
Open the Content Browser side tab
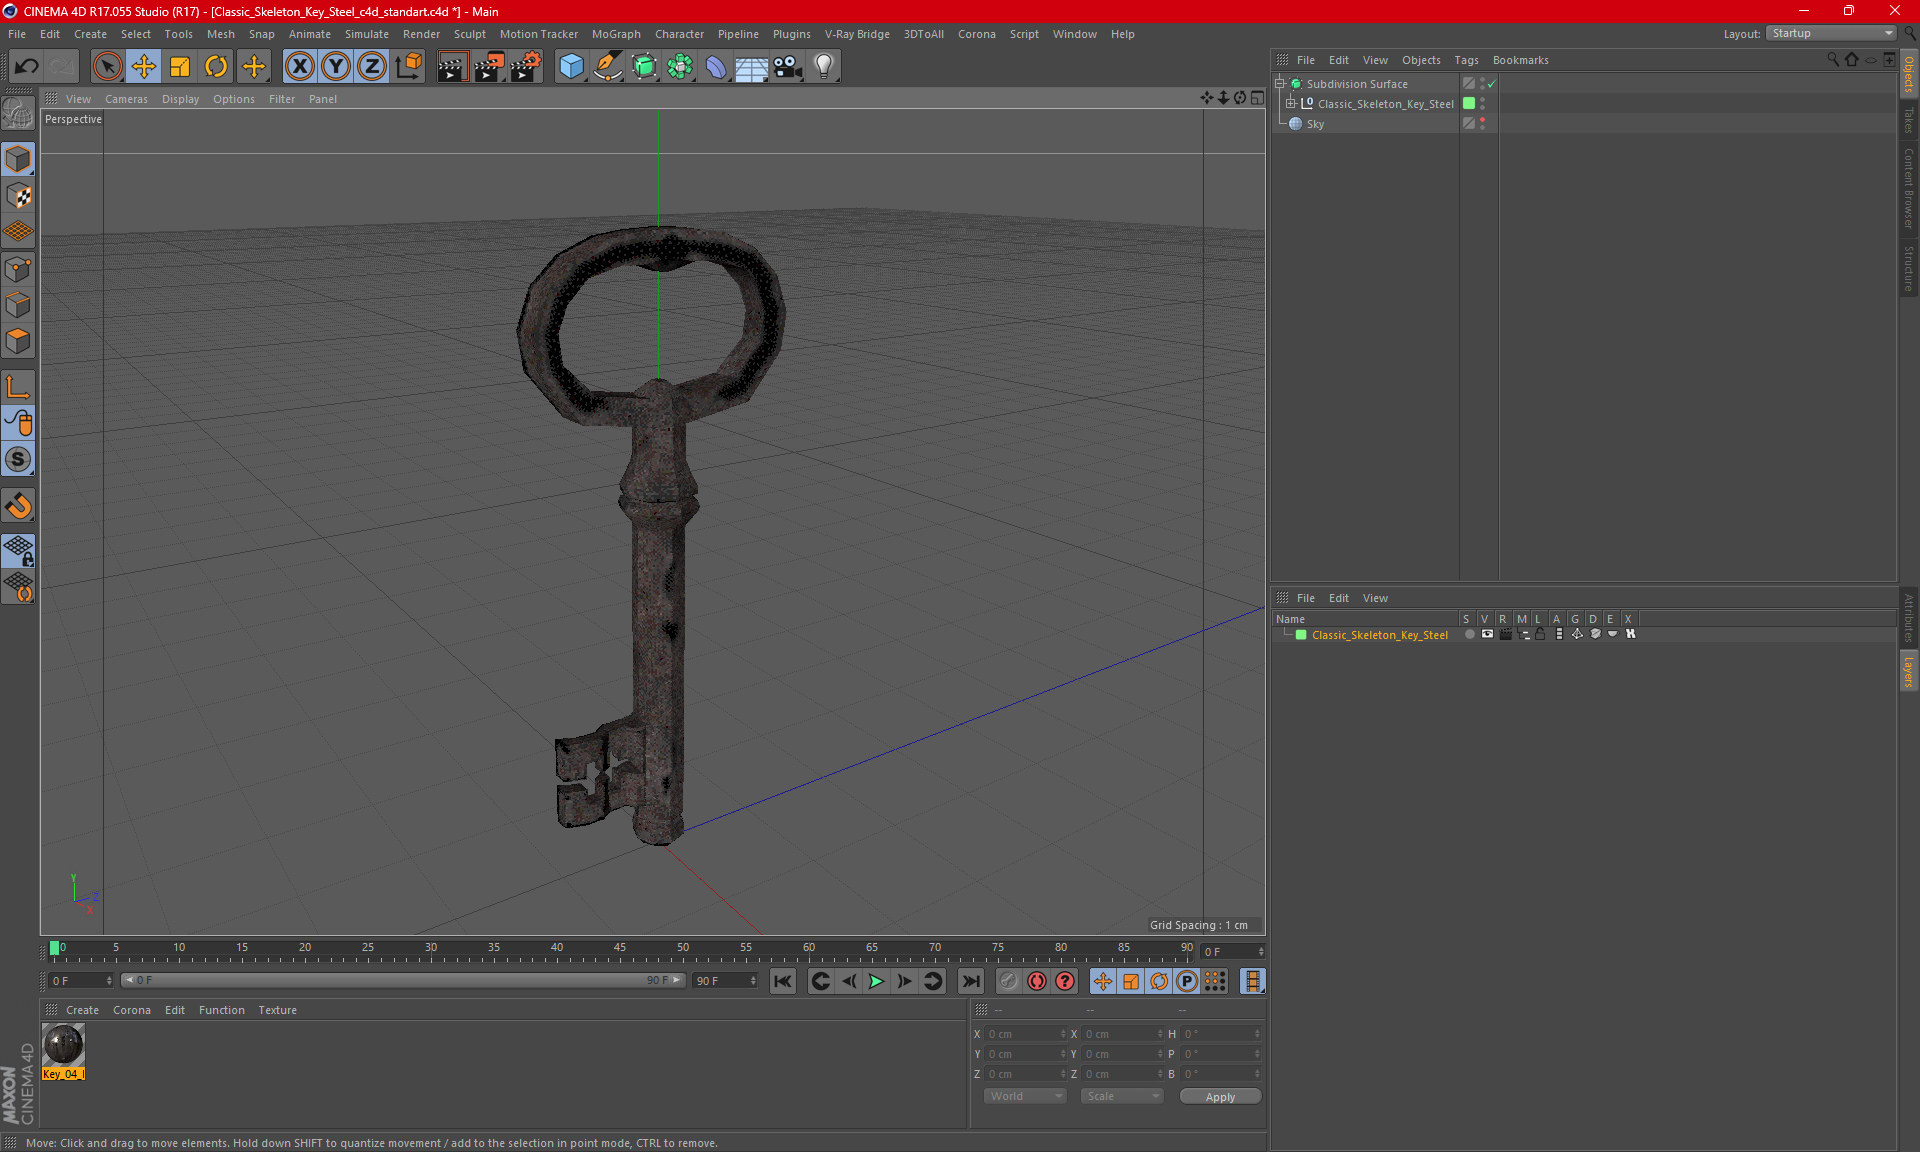pyautogui.click(x=1909, y=188)
